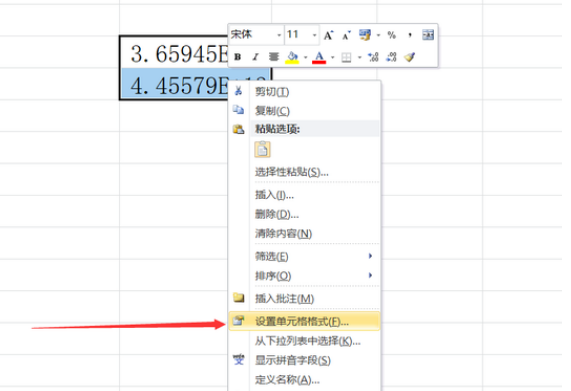Viewport: 571px width, 391px height.
Task: Apply percent style from mini toolbar
Action: pyautogui.click(x=391, y=35)
